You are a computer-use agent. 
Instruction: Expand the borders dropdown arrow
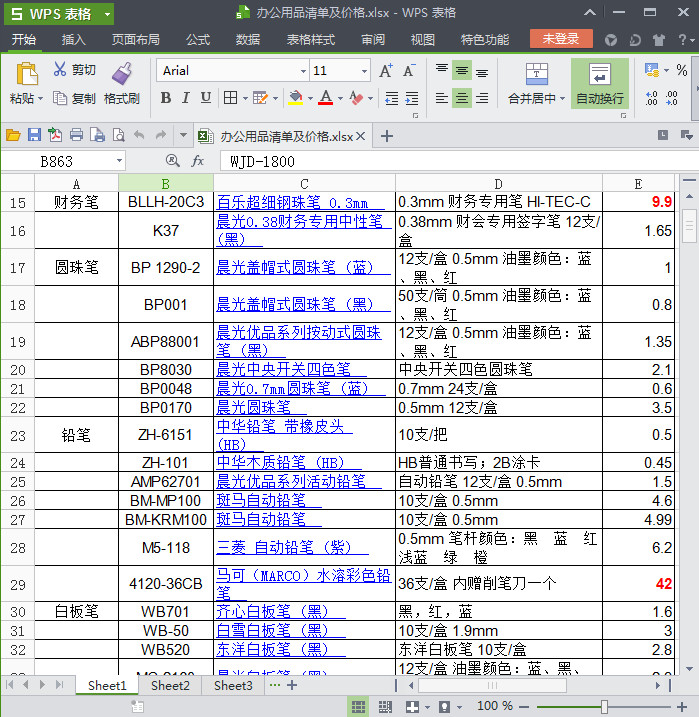coord(245,98)
